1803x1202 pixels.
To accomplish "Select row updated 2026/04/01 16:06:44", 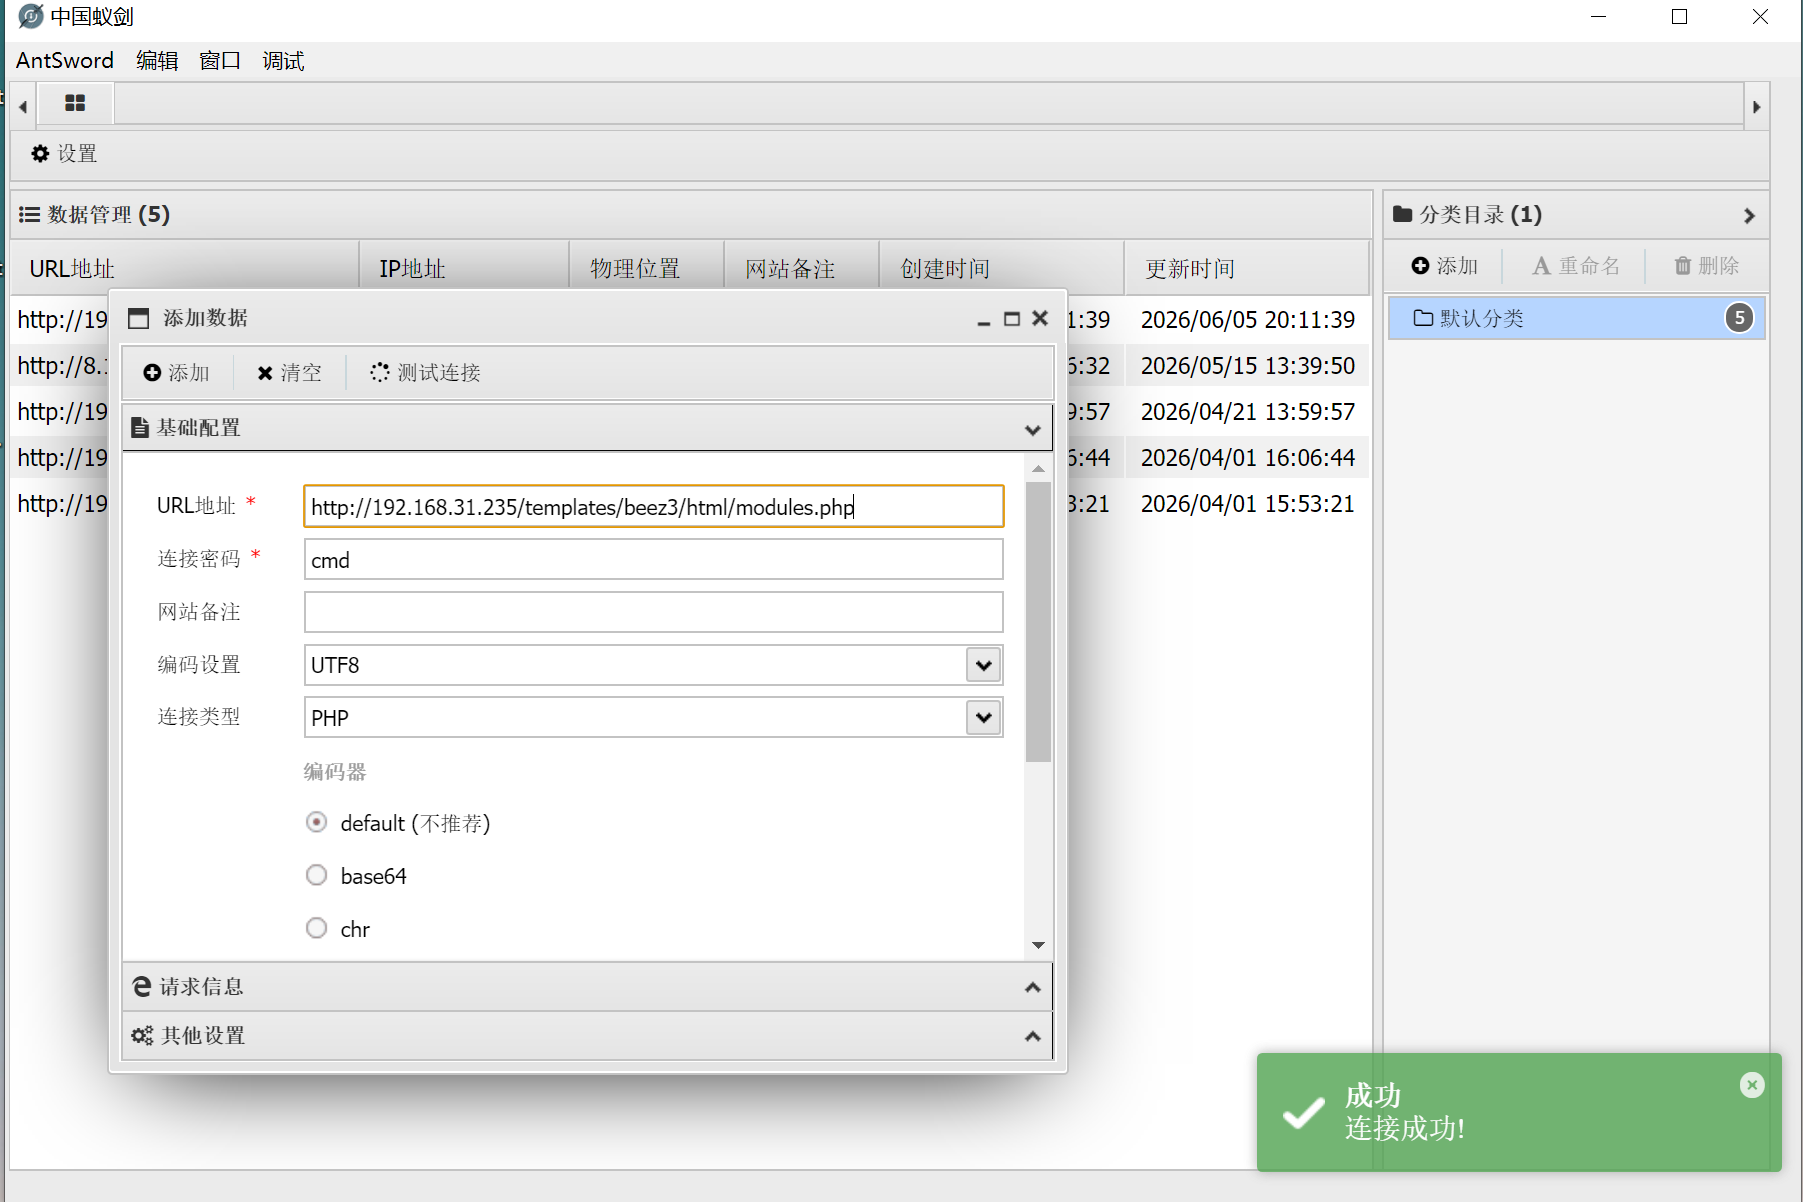I will tap(1248, 457).
